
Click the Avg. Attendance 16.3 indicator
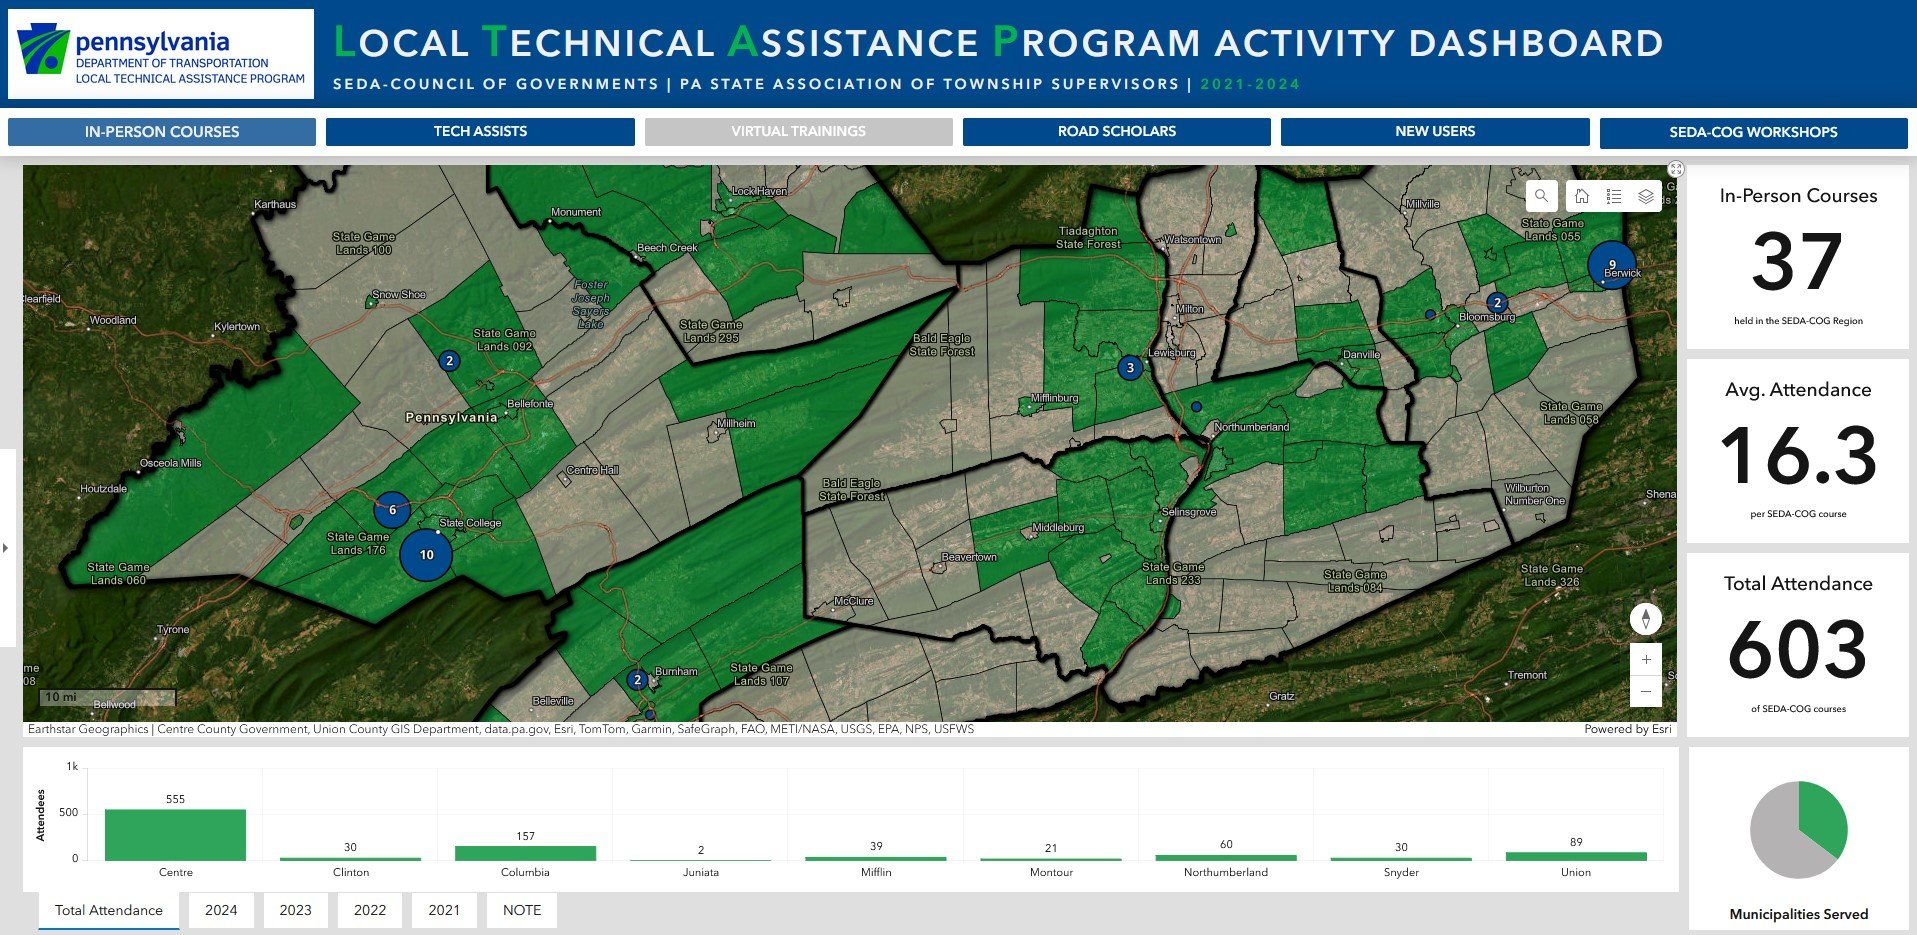pos(1798,451)
